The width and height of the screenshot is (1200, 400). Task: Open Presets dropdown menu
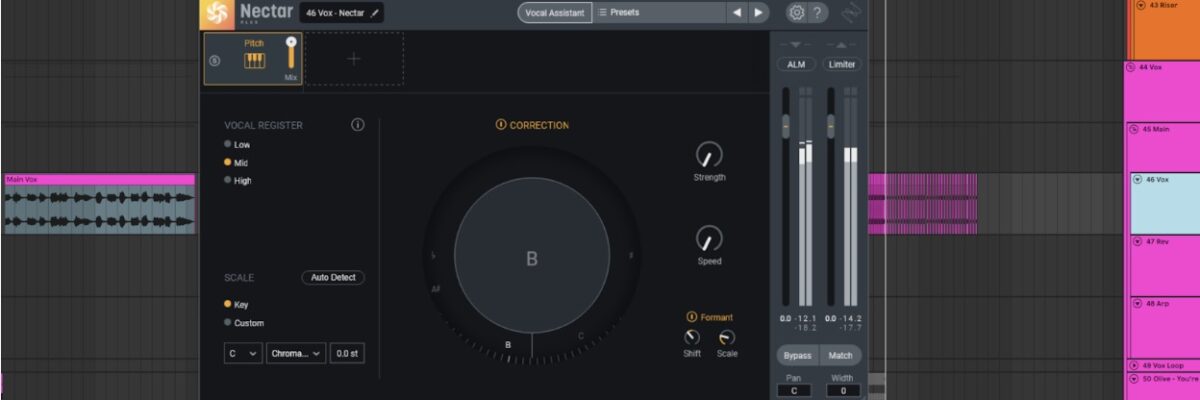coord(658,13)
